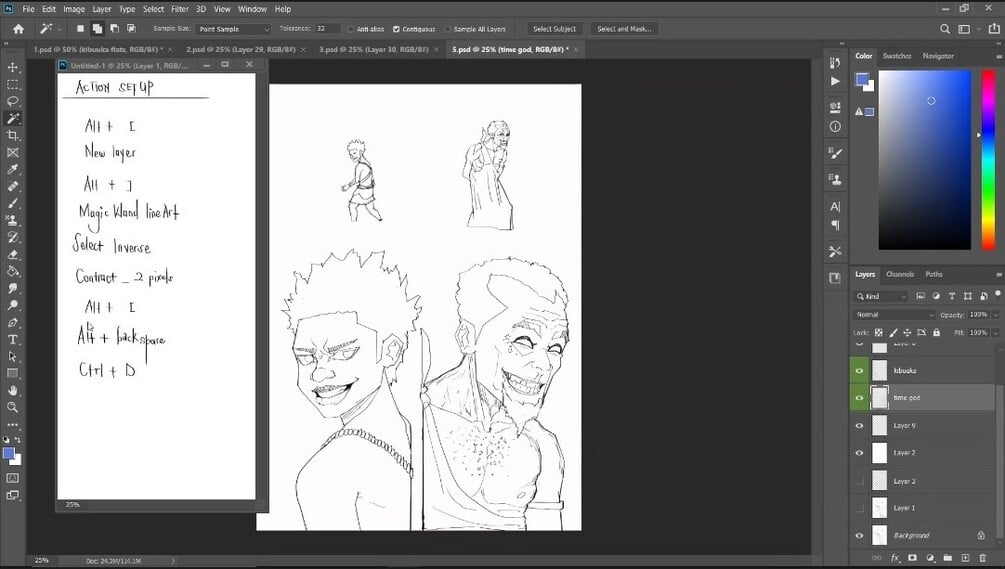The height and width of the screenshot is (569, 1005).
Task: Hide the Background layer
Action: (860, 536)
